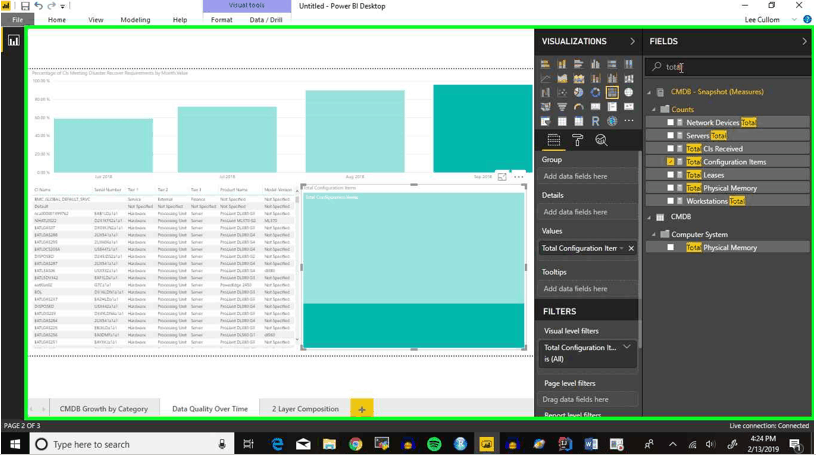Select the Stacked bar chart visualization
Viewport: 816px width, 455px height.
coord(545,64)
